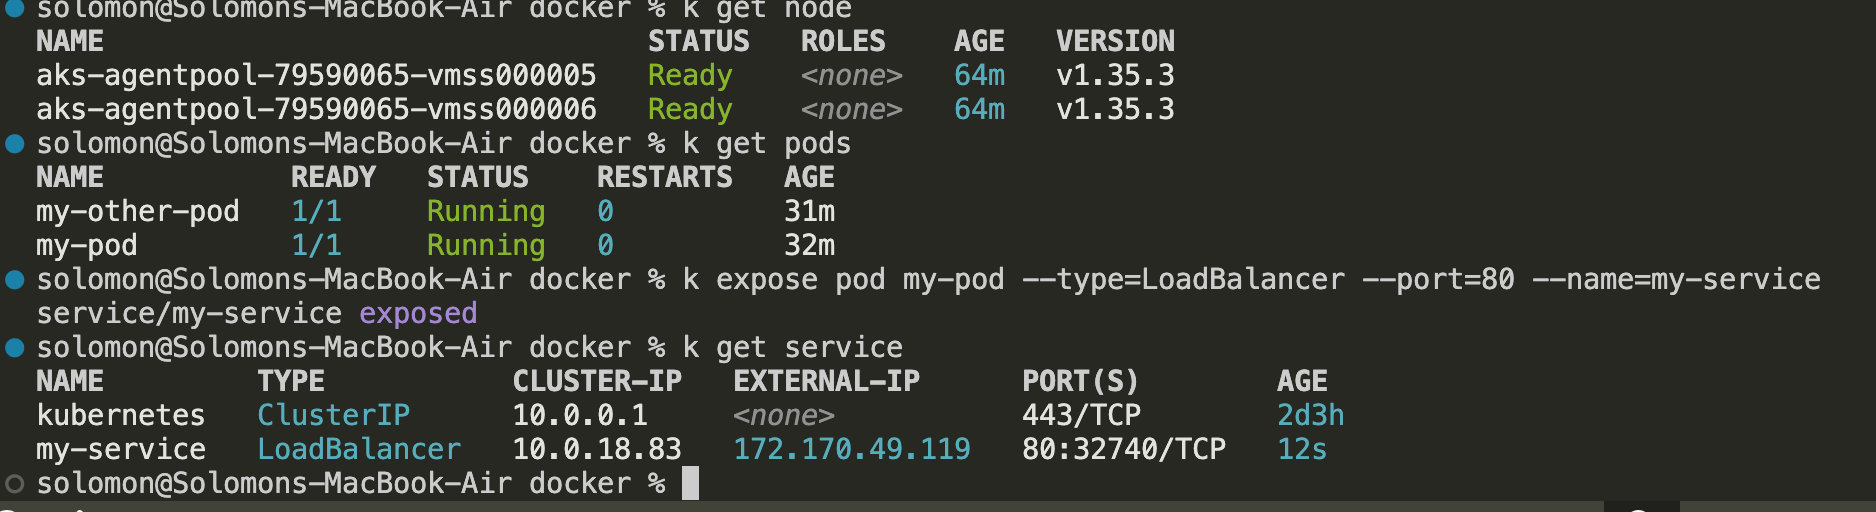This screenshot has height=512, width=1876.
Task: Click version v1.35.3 of node vmss000006
Action: (1115, 109)
